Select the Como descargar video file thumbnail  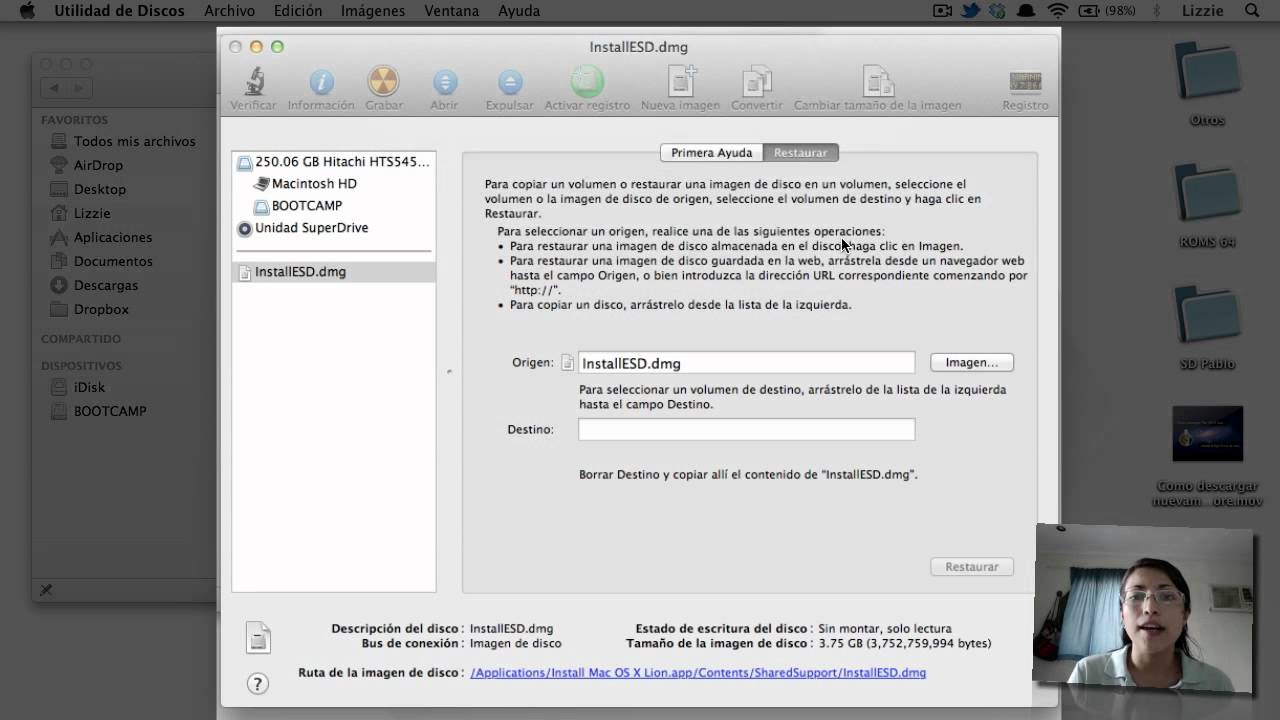pyautogui.click(x=1207, y=433)
